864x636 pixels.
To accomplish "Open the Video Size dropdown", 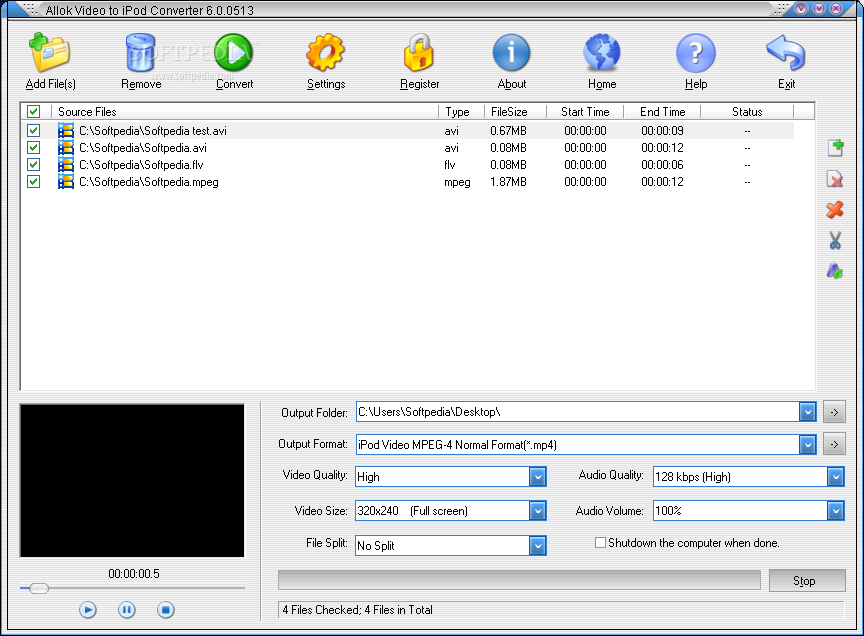I will 537,511.
